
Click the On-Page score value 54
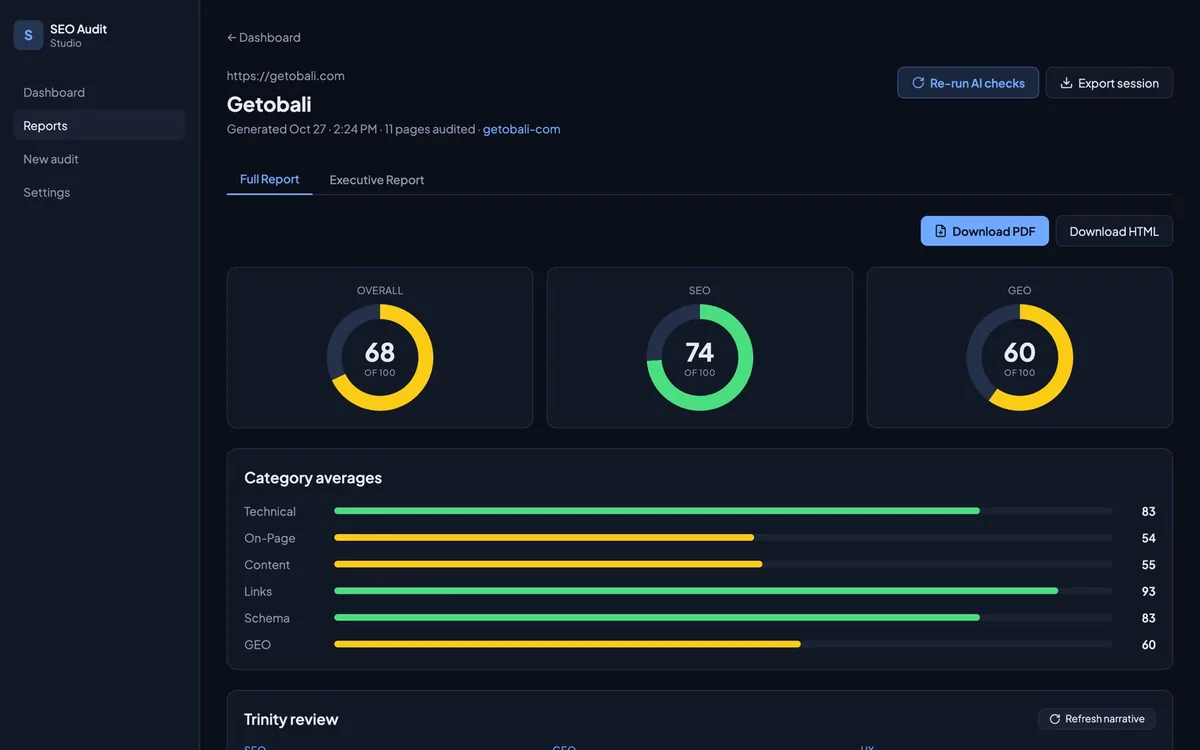click(1148, 538)
